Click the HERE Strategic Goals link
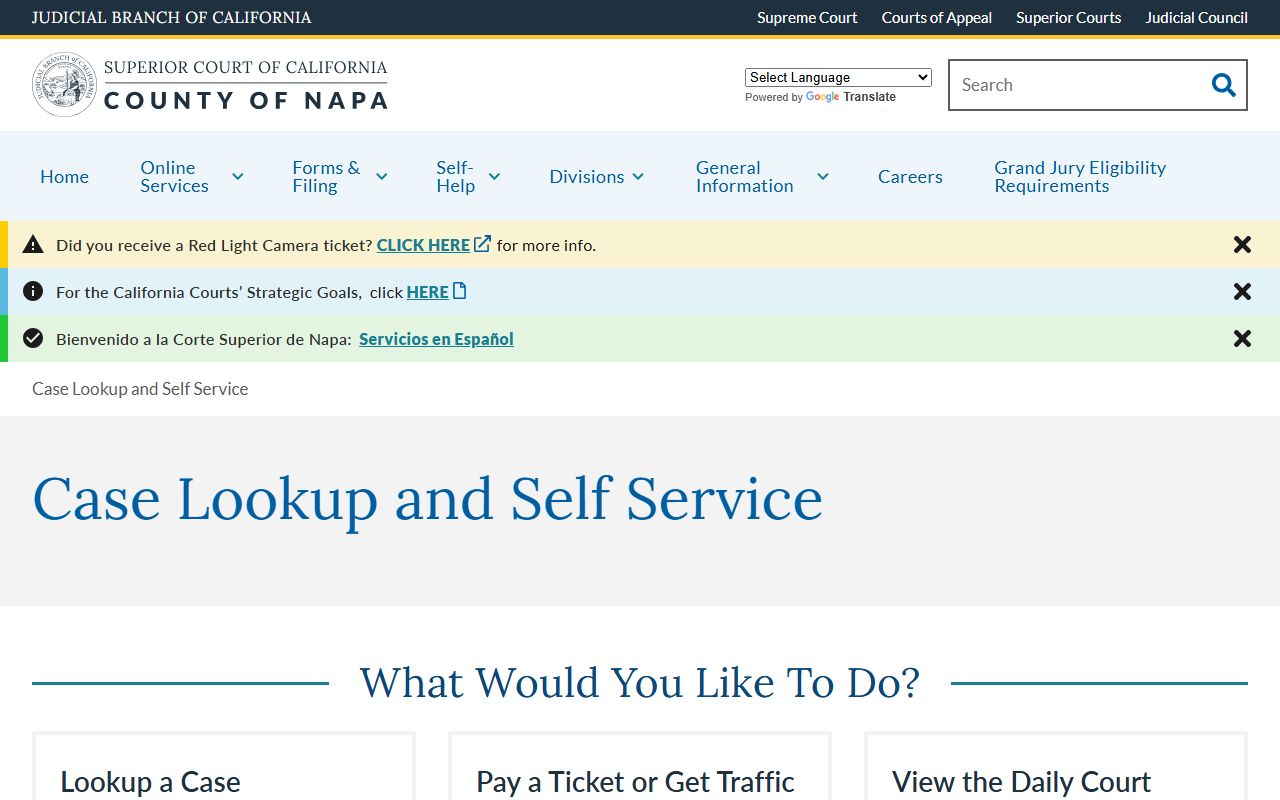The image size is (1280, 800). click(x=427, y=292)
